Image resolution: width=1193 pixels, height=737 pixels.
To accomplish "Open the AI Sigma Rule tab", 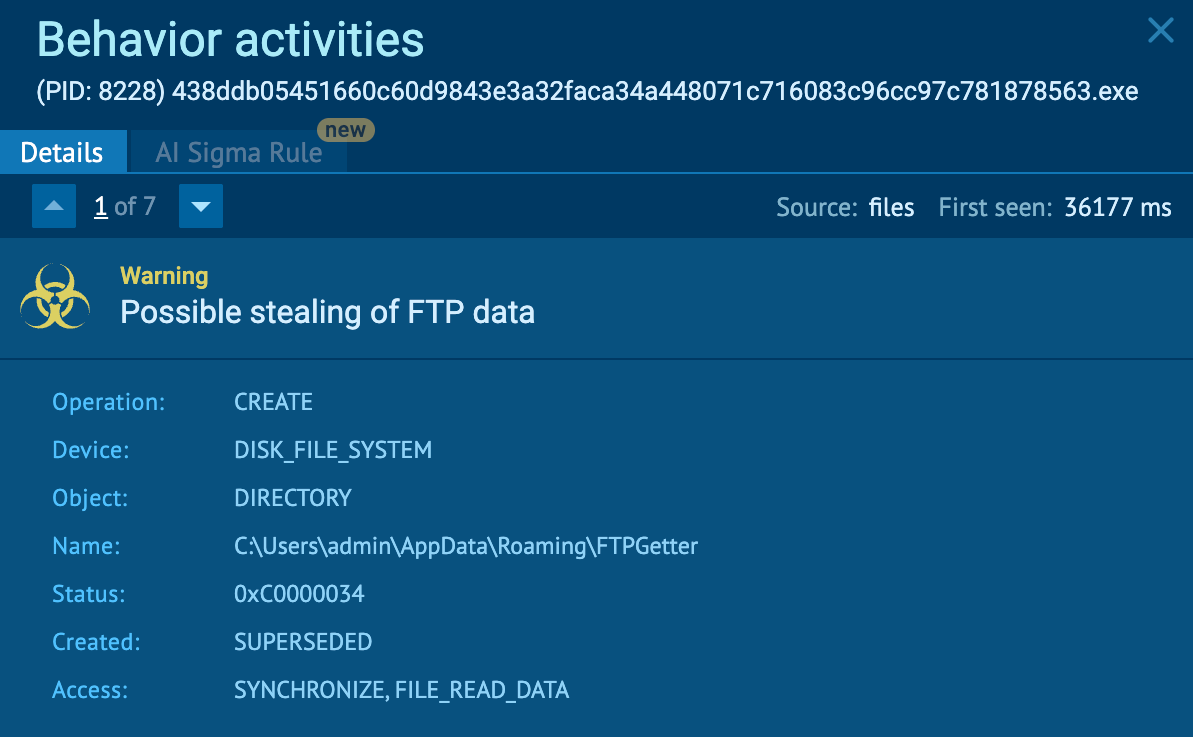I will coord(239,152).
